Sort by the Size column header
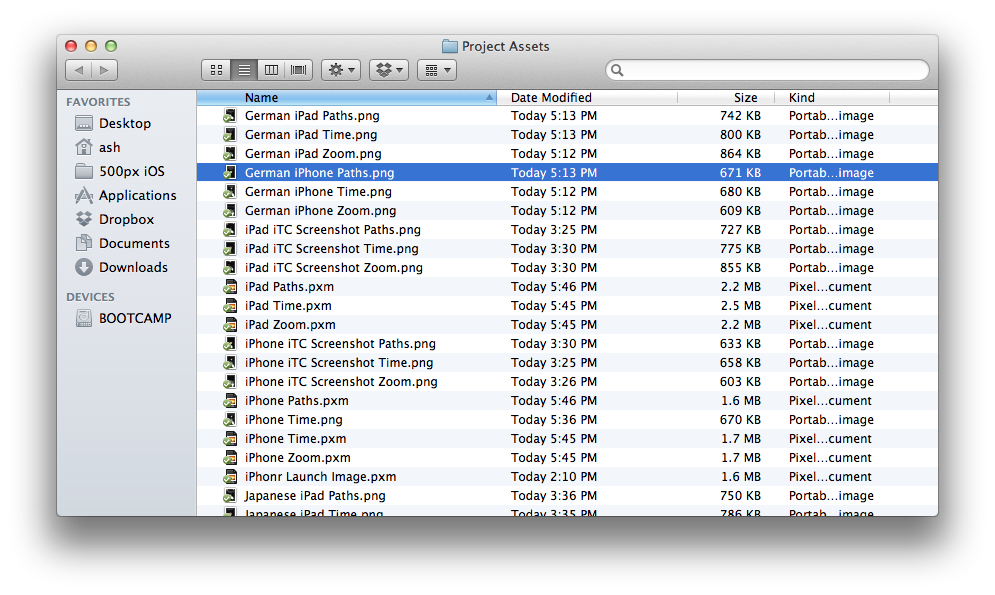 point(745,97)
